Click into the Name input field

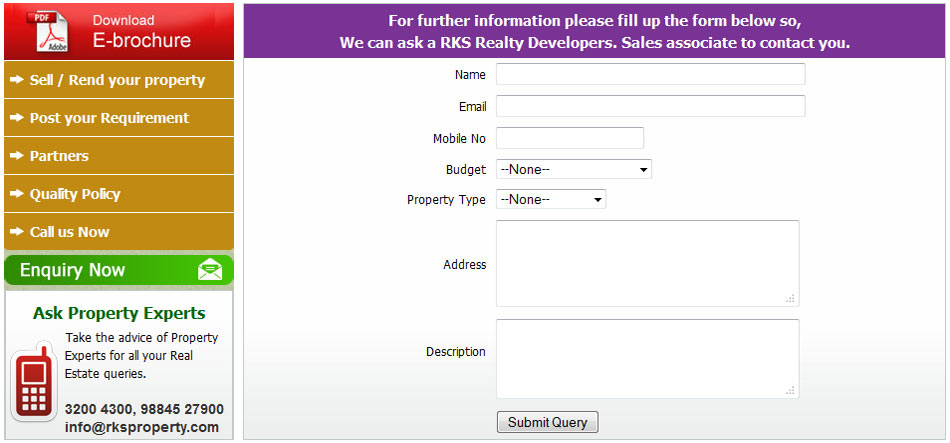pos(651,74)
